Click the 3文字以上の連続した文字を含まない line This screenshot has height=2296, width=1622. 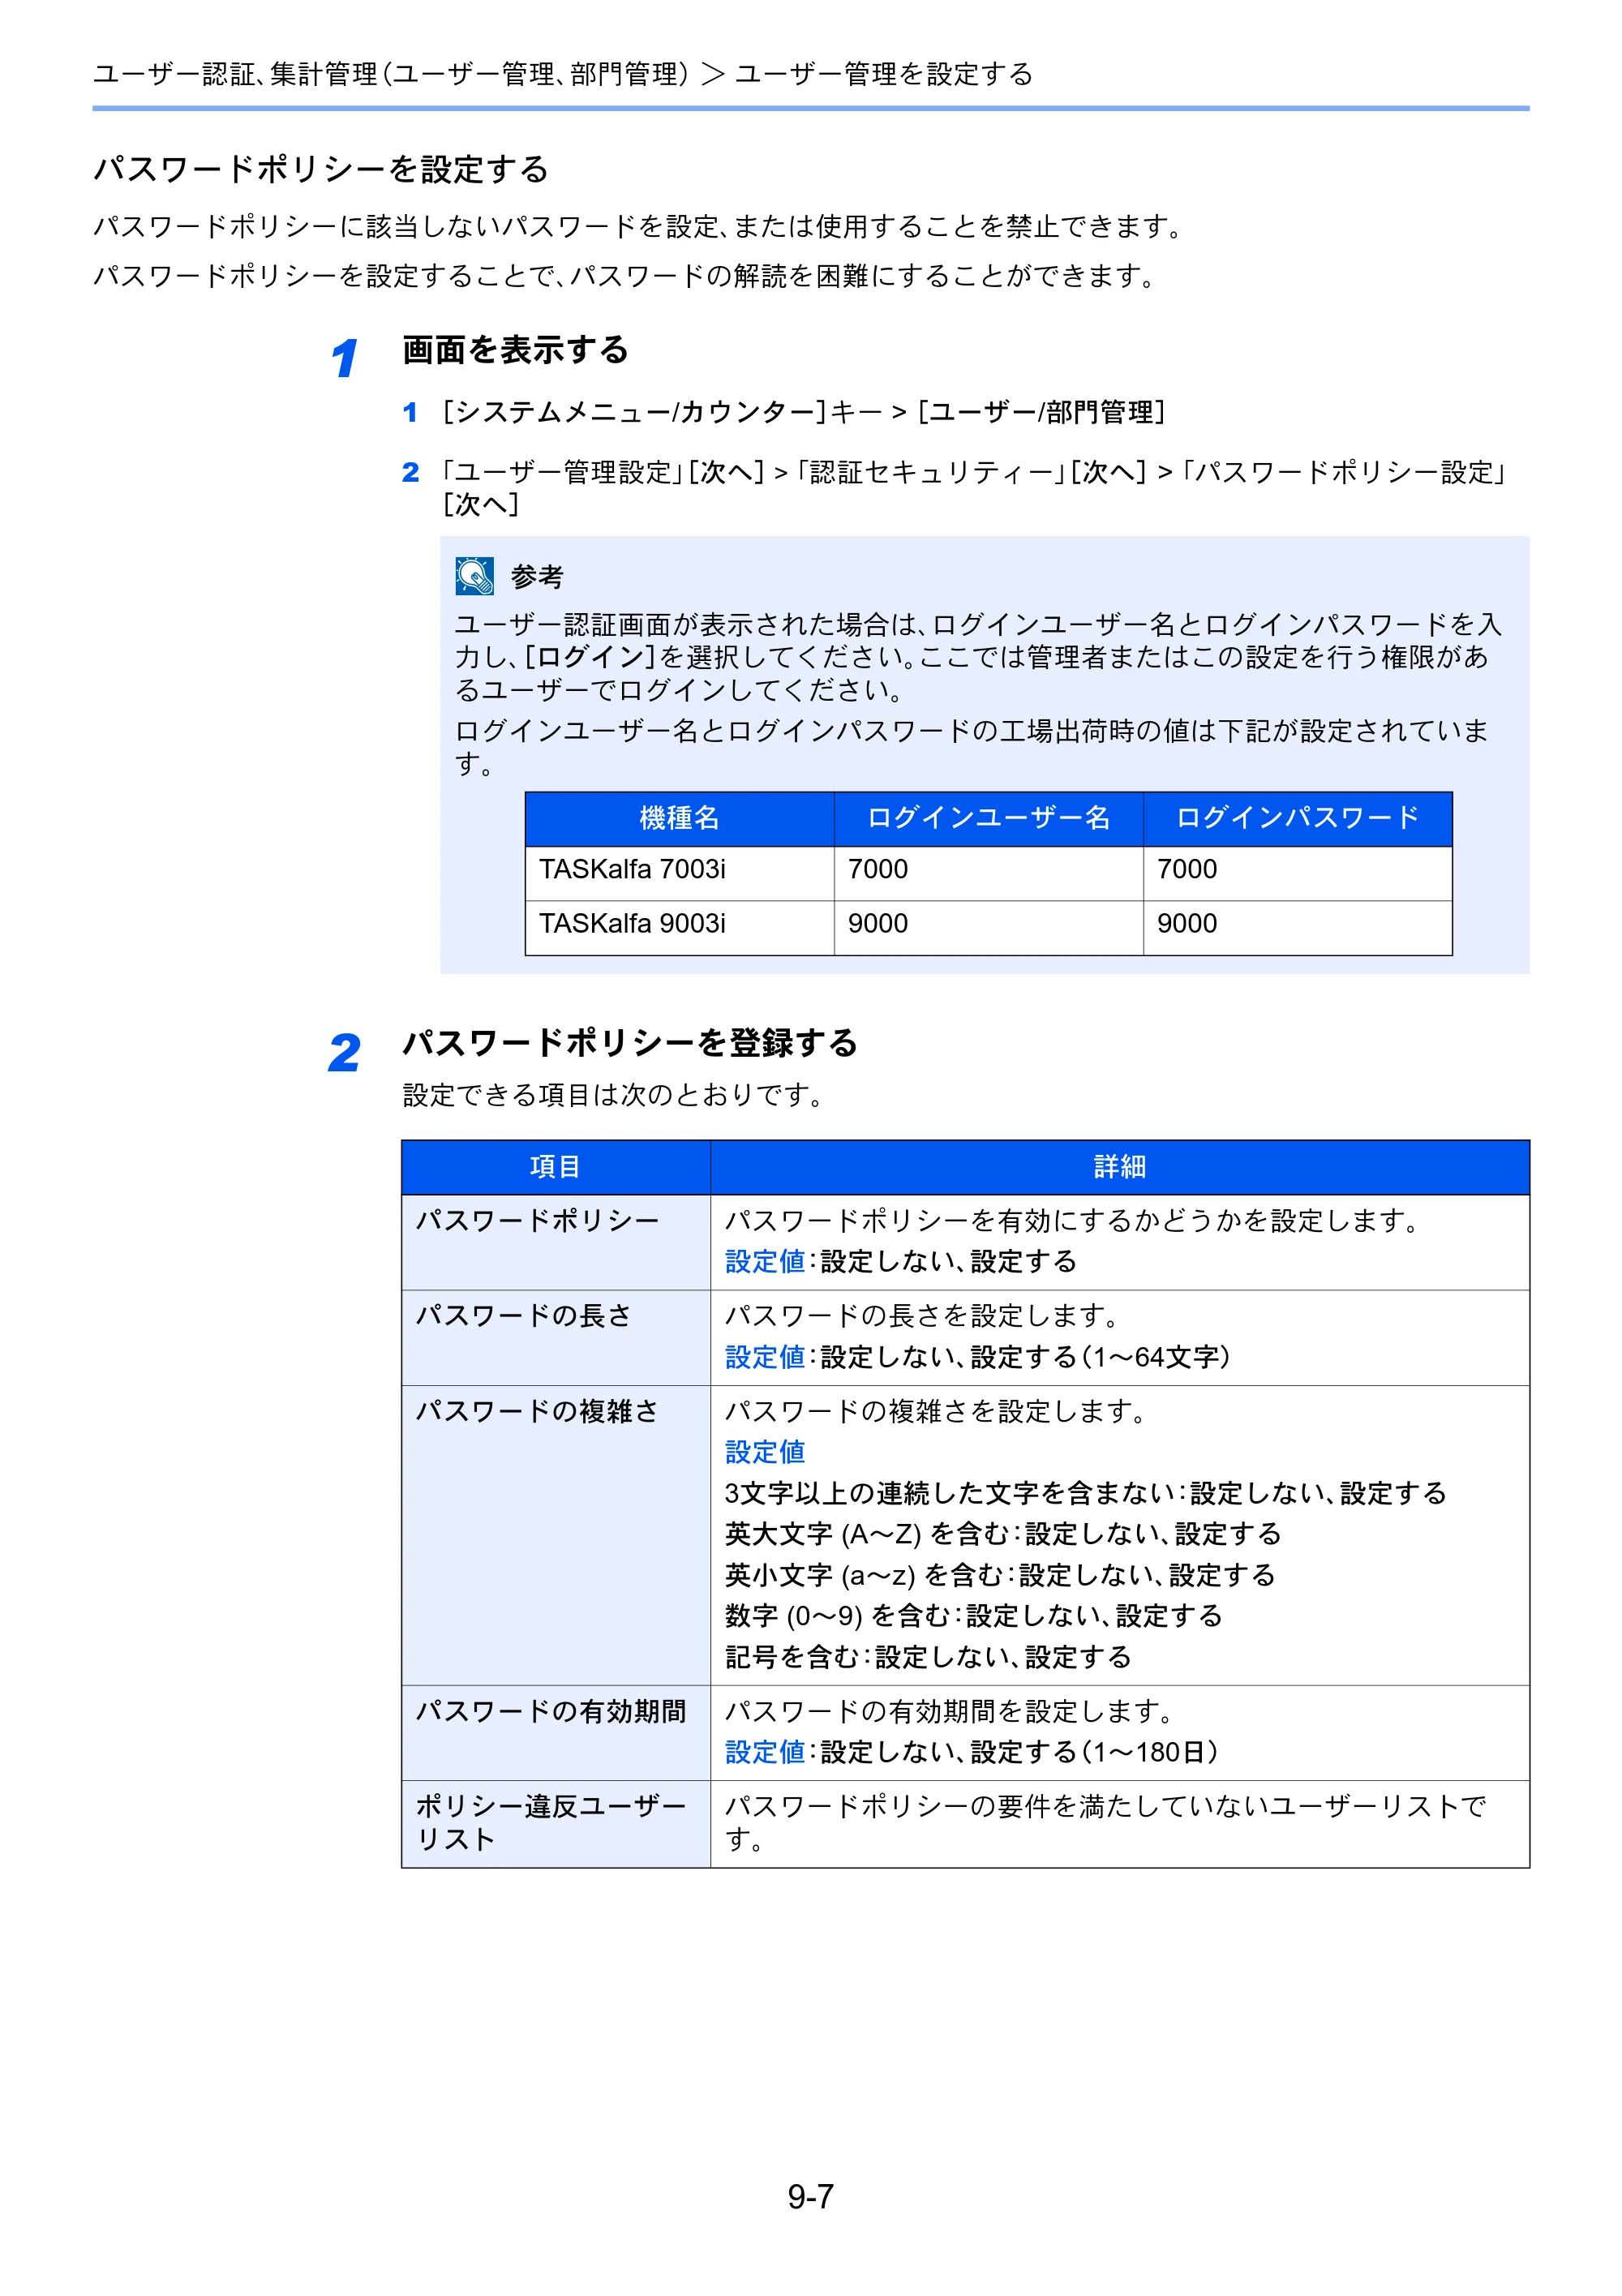click(1086, 1493)
